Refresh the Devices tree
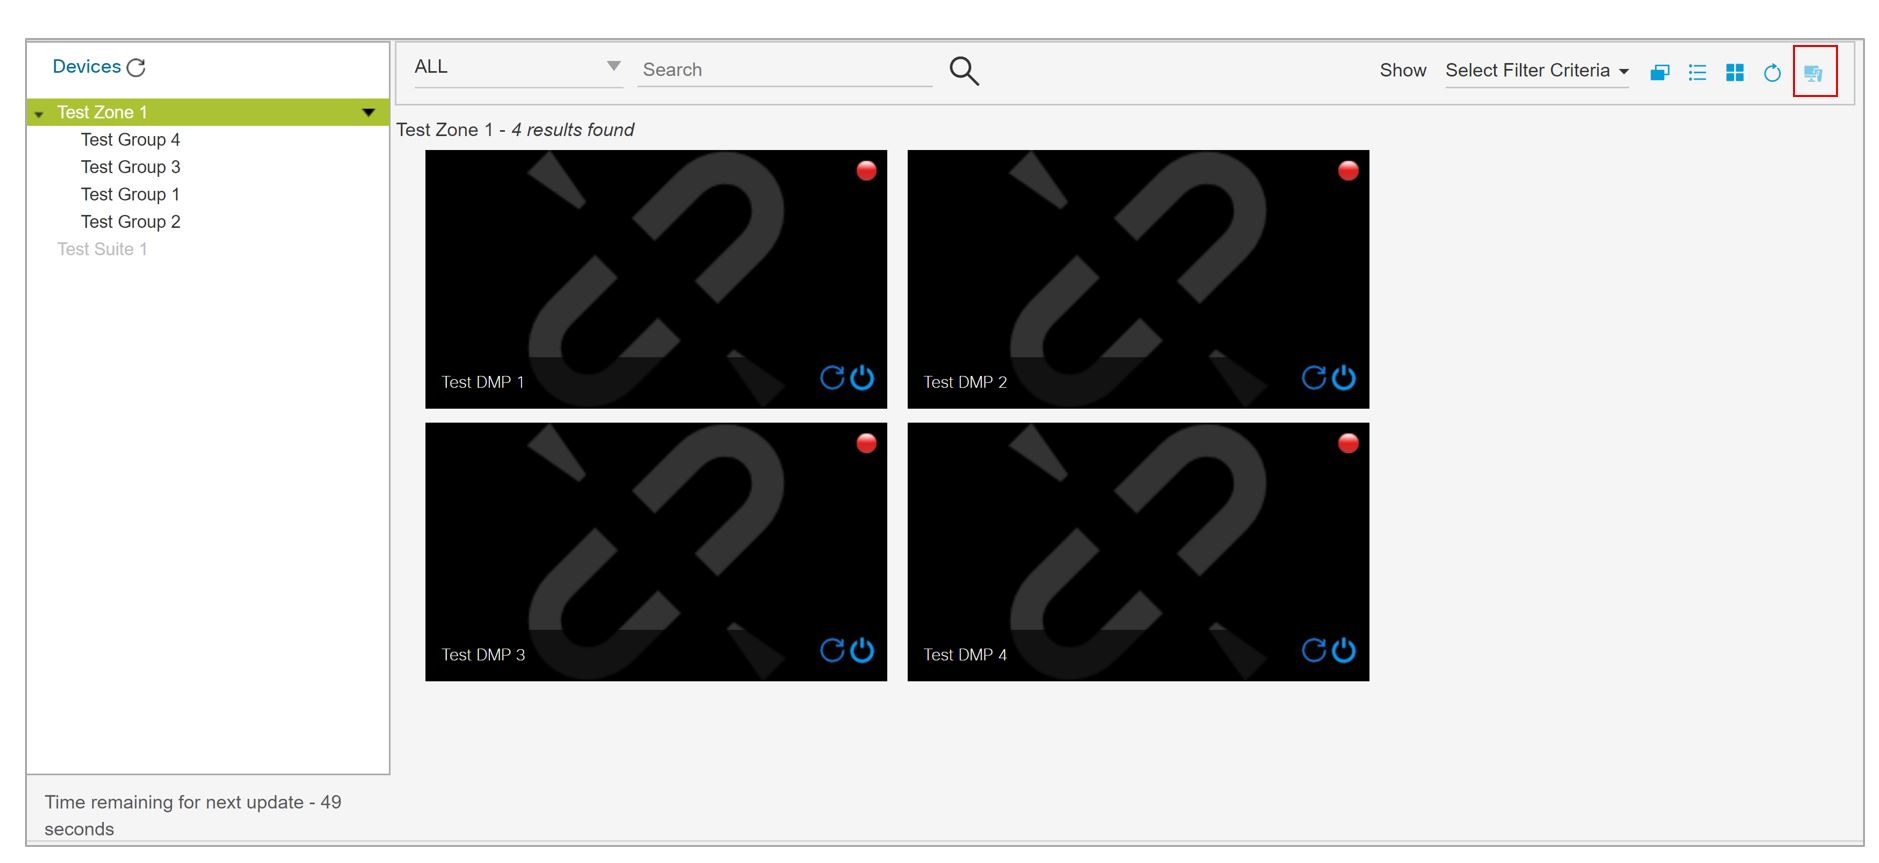 coord(137,67)
